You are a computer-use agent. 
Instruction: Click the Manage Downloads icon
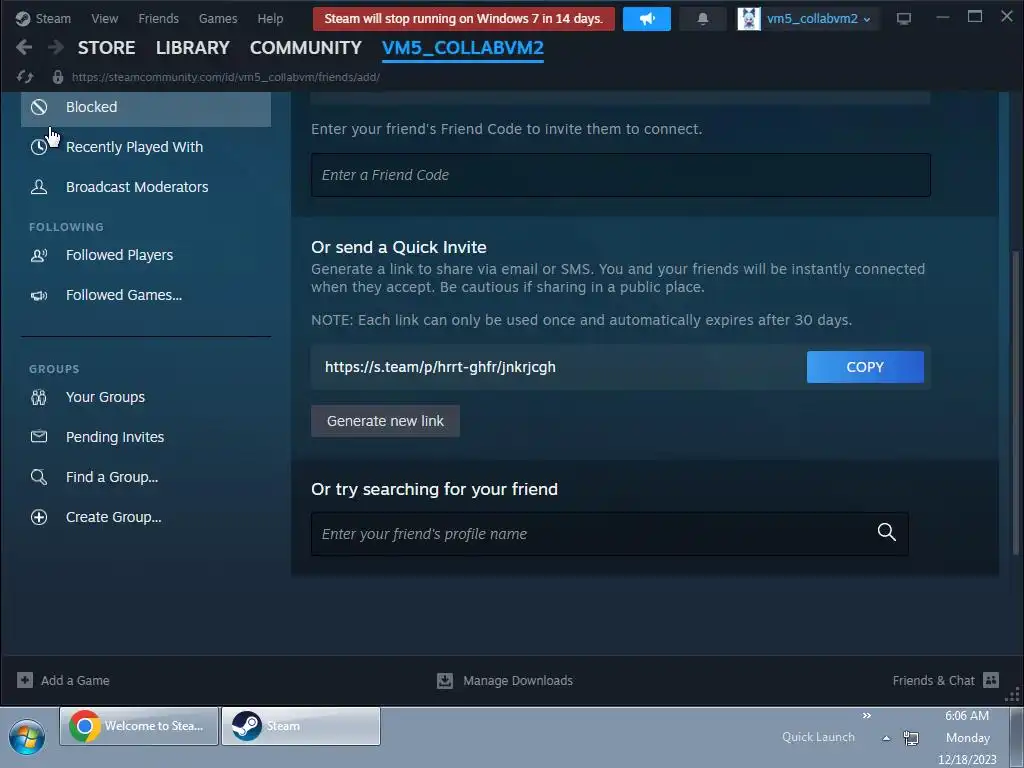tap(445, 680)
